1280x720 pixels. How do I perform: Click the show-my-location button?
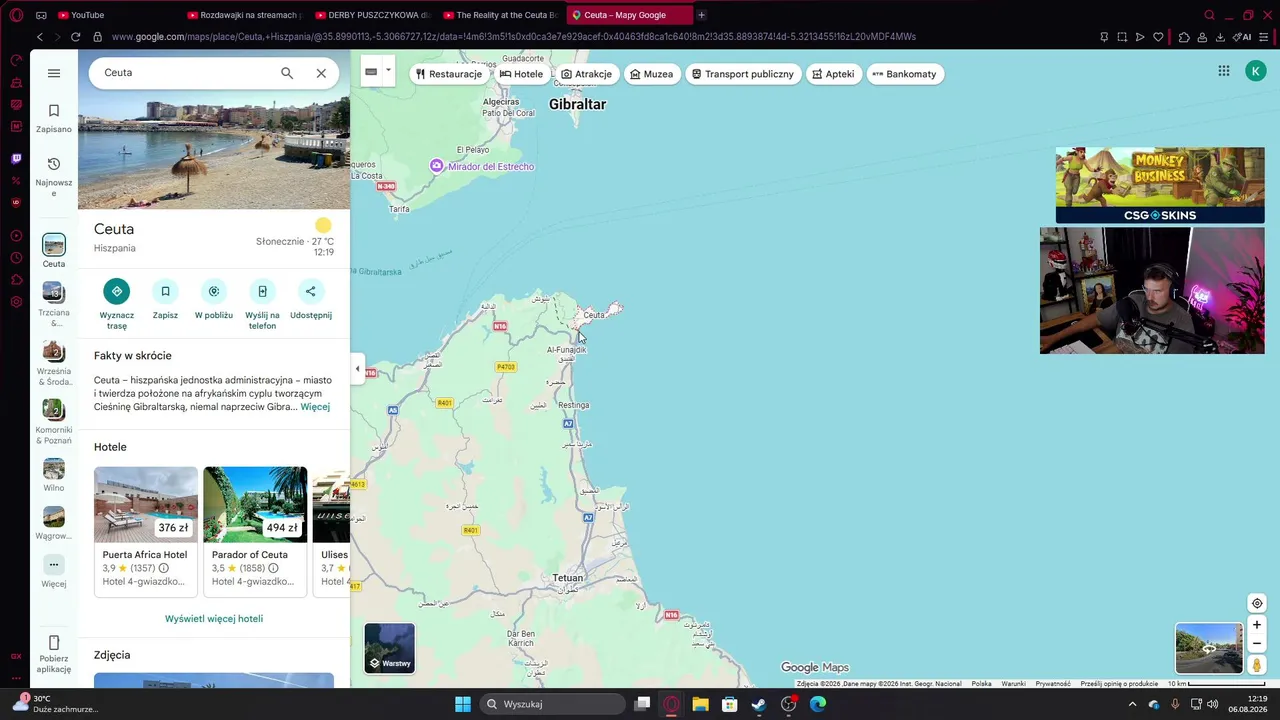[1257, 603]
